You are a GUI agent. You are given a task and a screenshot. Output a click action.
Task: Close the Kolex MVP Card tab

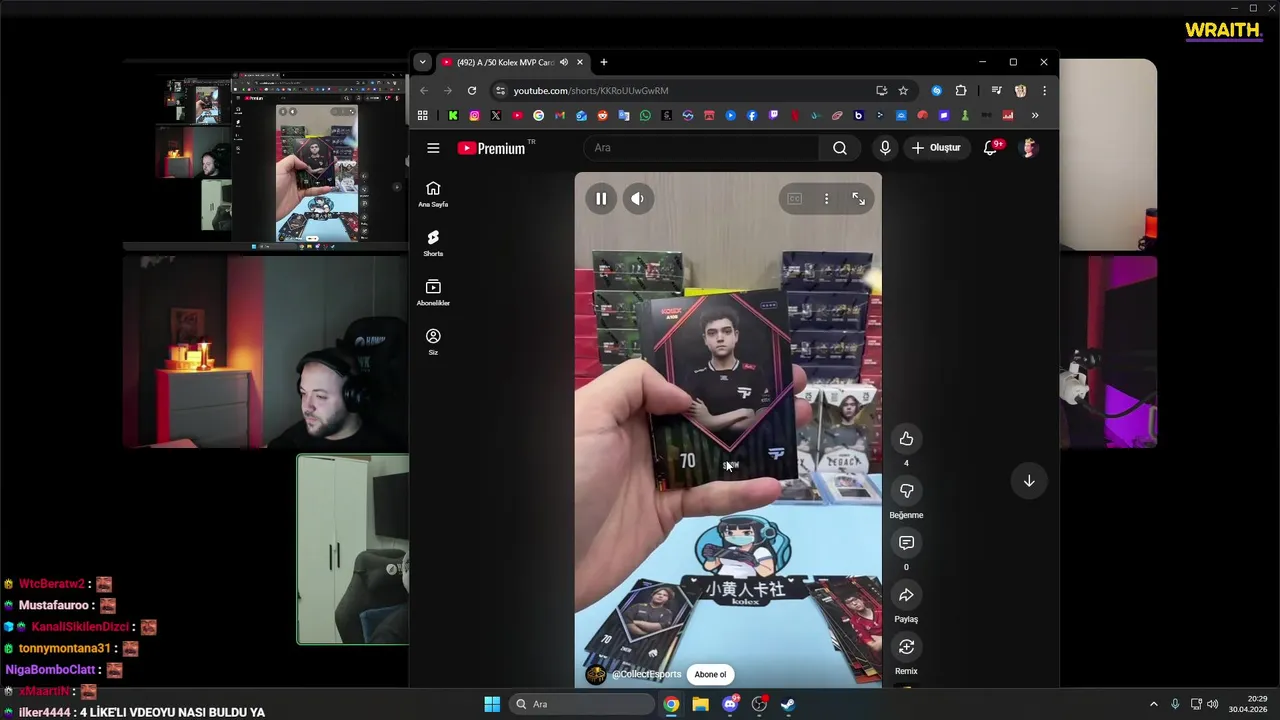579,62
